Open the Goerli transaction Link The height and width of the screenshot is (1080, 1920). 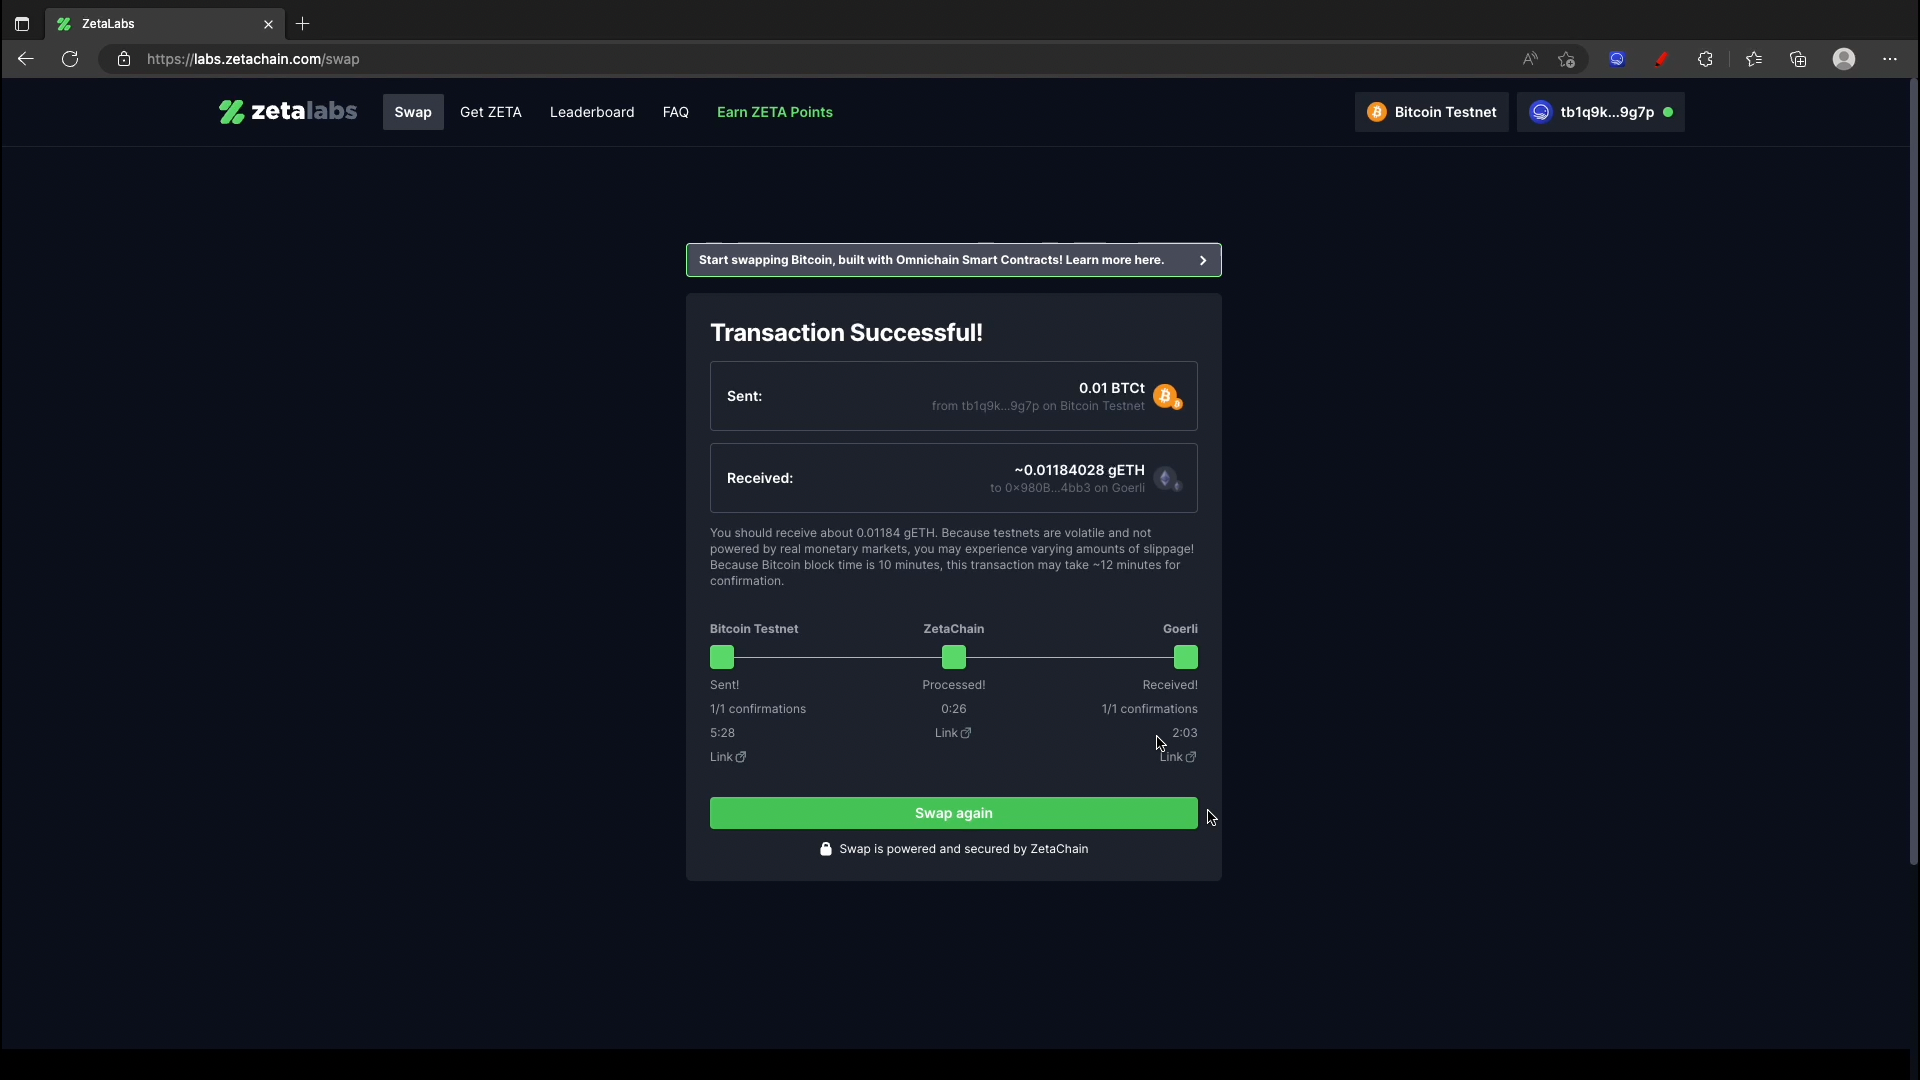(1179, 757)
